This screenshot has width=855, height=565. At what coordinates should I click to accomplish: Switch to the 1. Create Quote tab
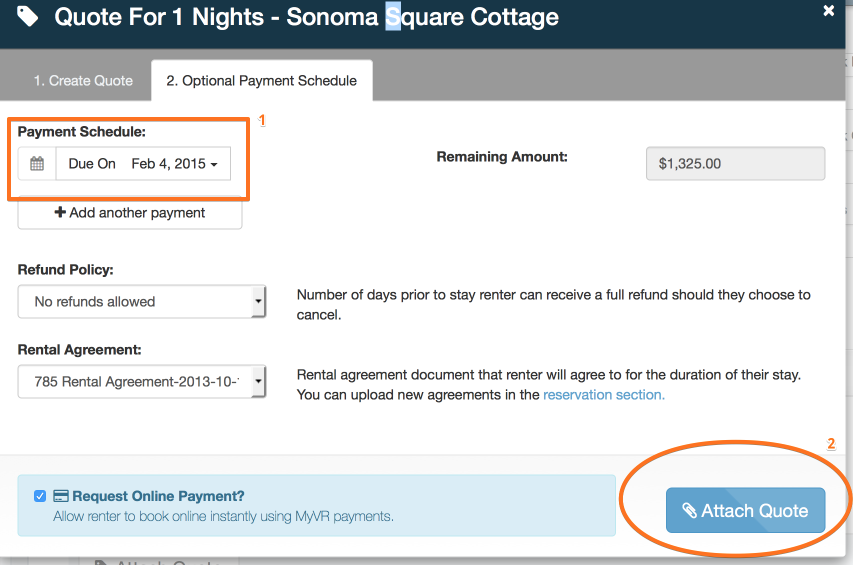click(x=83, y=81)
